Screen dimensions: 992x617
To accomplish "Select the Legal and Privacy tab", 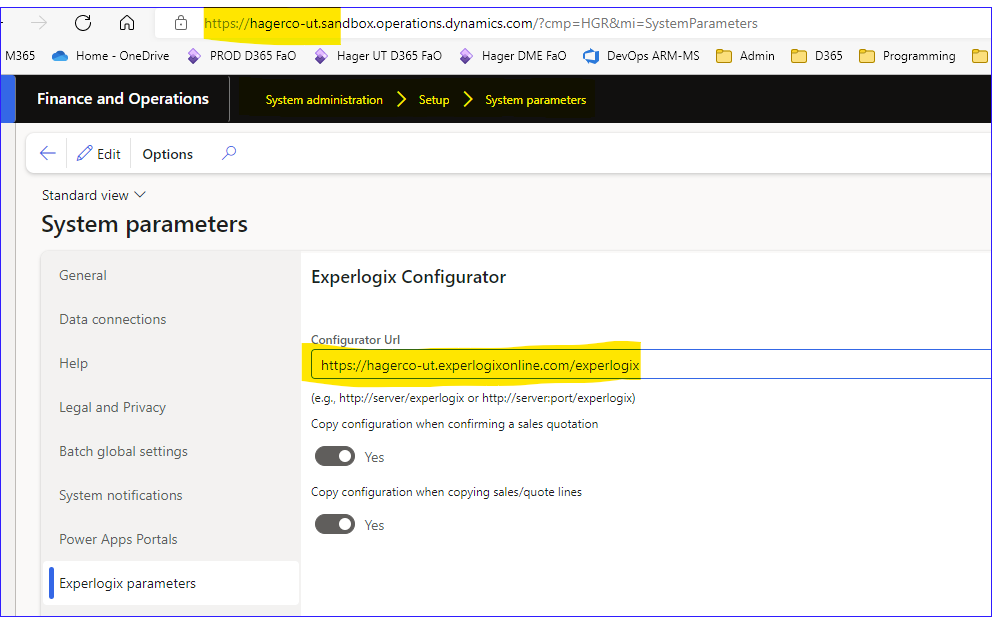I will coord(171,407).
